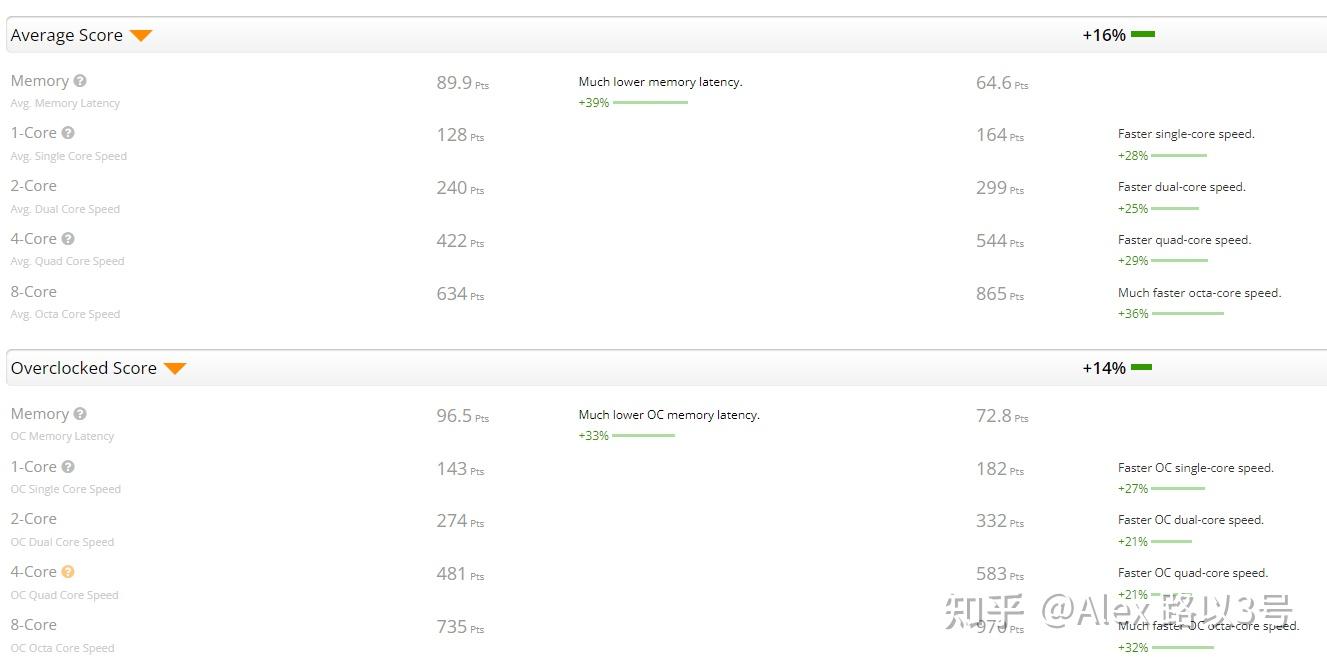Viewport: 1327px width, 665px height.
Task: Click "Faster single-core speed." description
Action: click(1186, 134)
